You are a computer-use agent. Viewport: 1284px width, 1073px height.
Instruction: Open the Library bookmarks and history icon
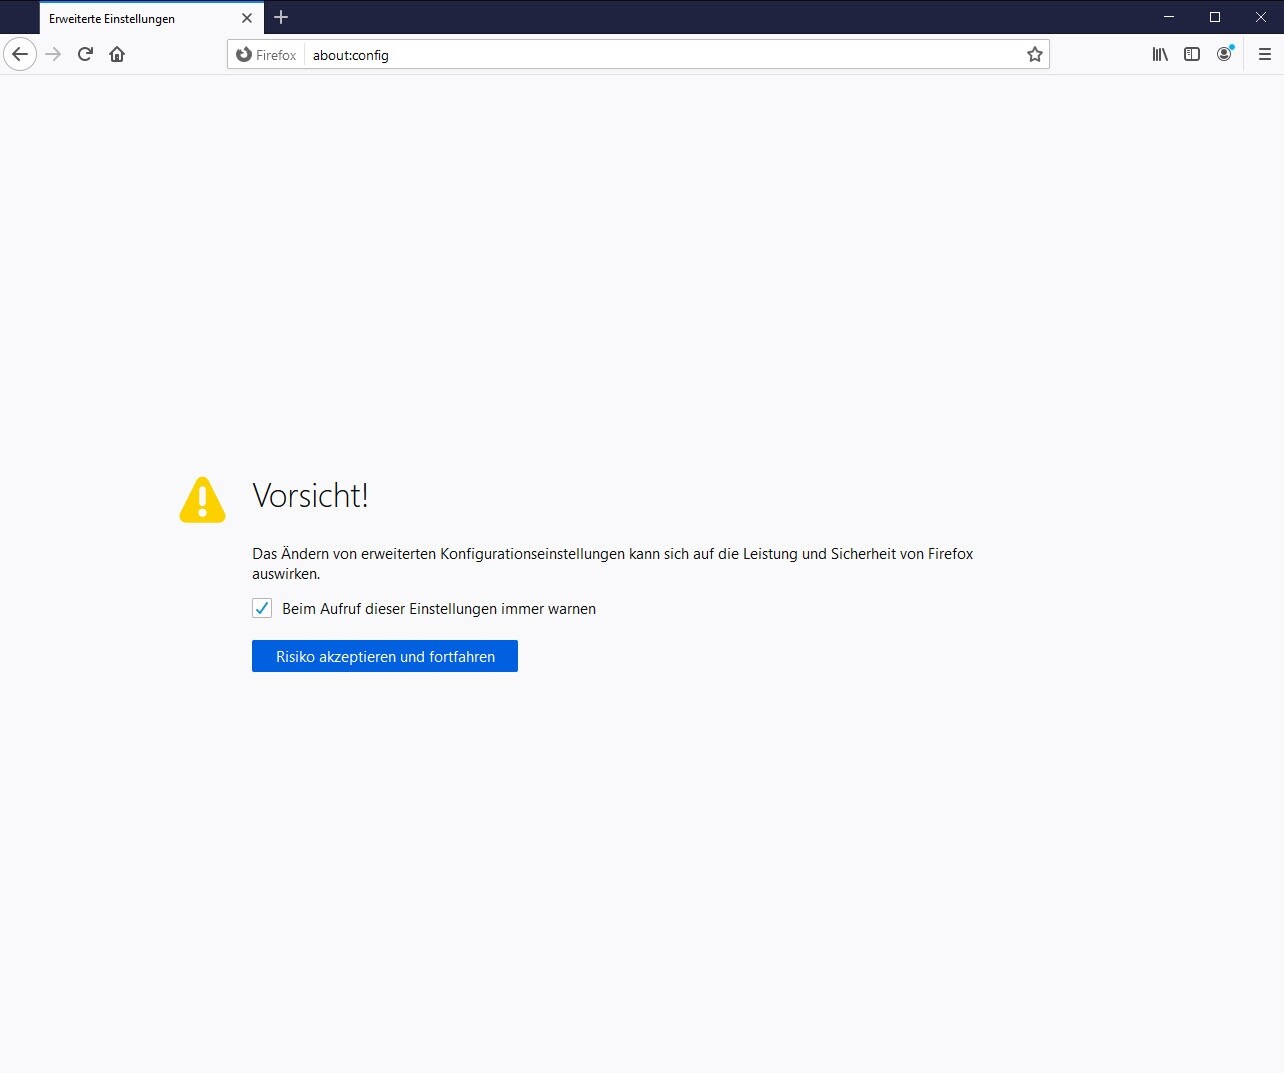point(1160,54)
